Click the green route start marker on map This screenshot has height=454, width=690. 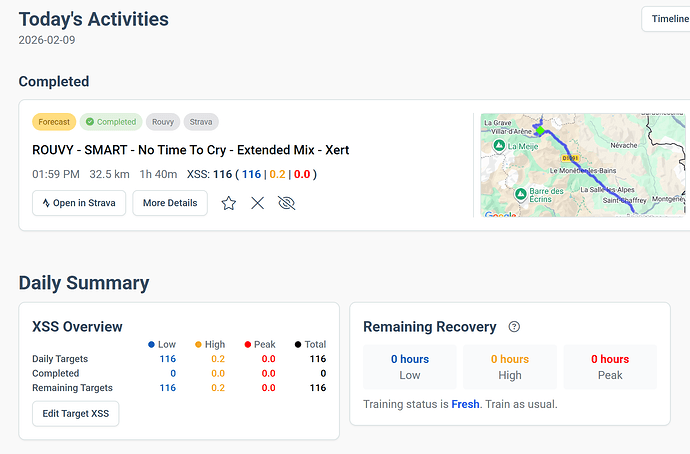(540, 130)
